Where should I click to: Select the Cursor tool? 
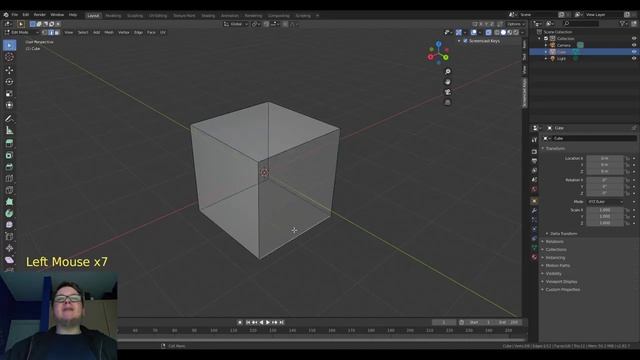(x=9, y=57)
